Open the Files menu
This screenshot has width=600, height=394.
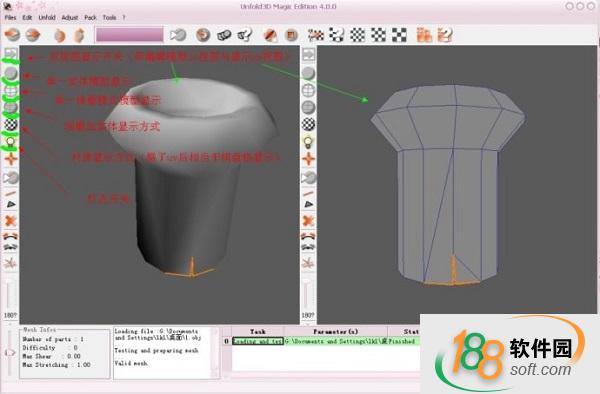pyautogui.click(x=10, y=18)
